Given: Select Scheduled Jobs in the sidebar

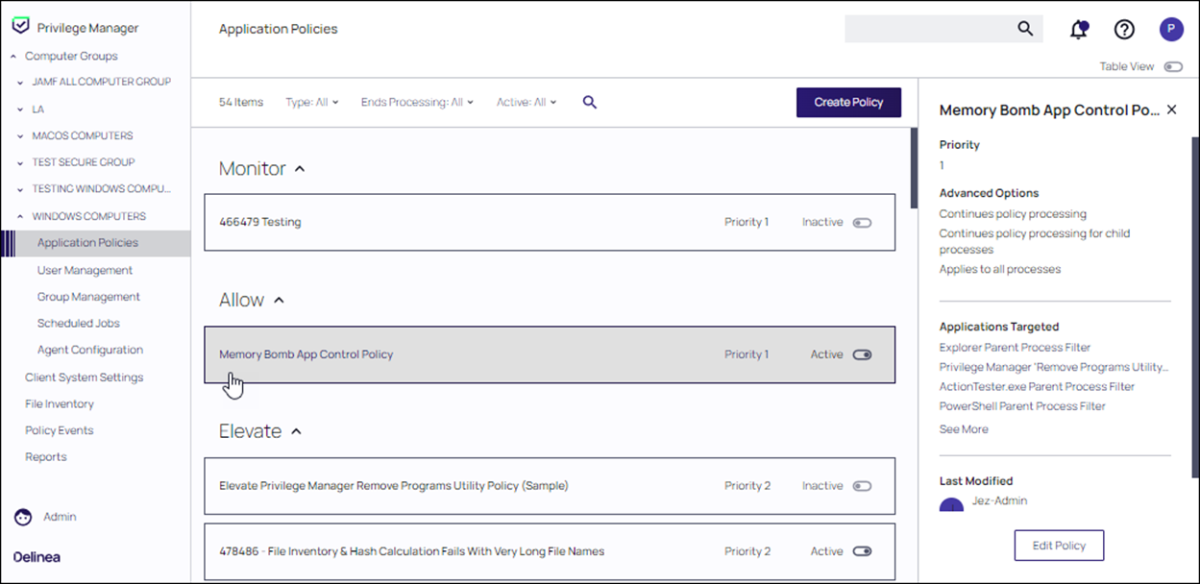Looking at the screenshot, I should [x=78, y=323].
